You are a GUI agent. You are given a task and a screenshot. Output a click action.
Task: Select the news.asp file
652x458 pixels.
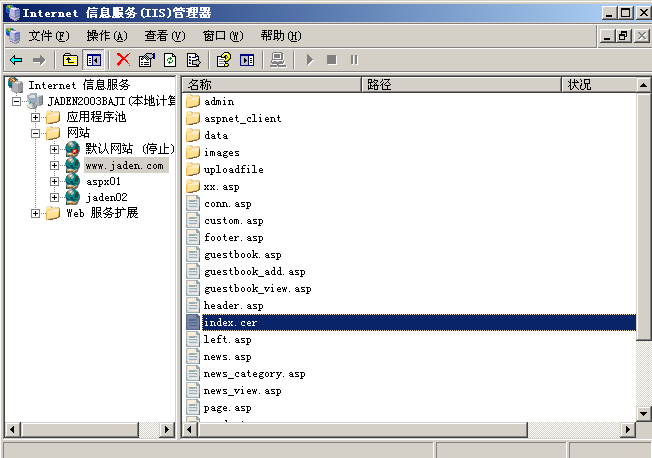[x=228, y=357]
